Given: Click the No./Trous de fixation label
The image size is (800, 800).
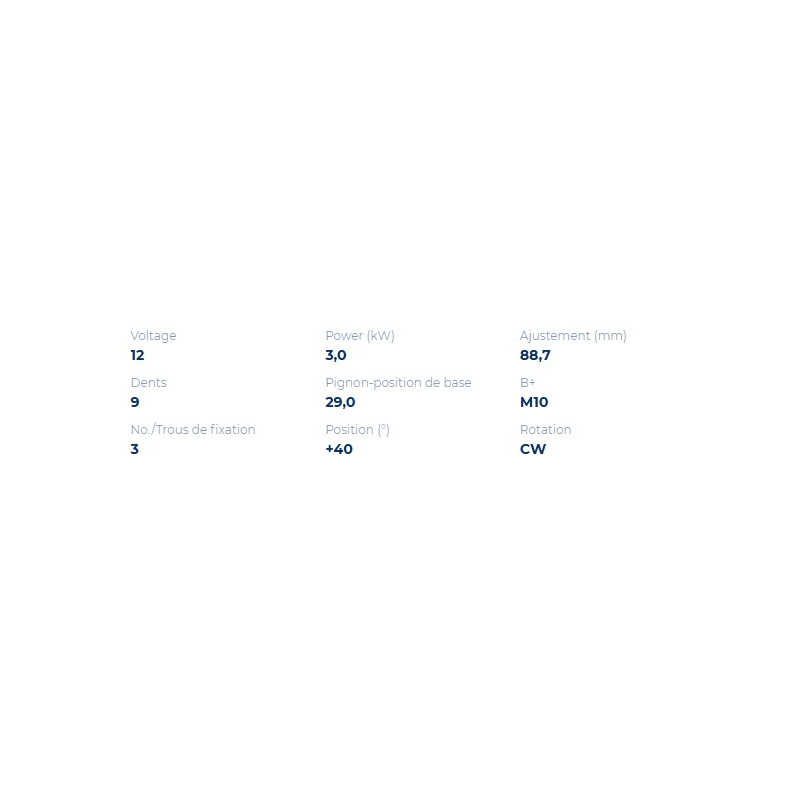Looking at the screenshot, I should [193, 430].
